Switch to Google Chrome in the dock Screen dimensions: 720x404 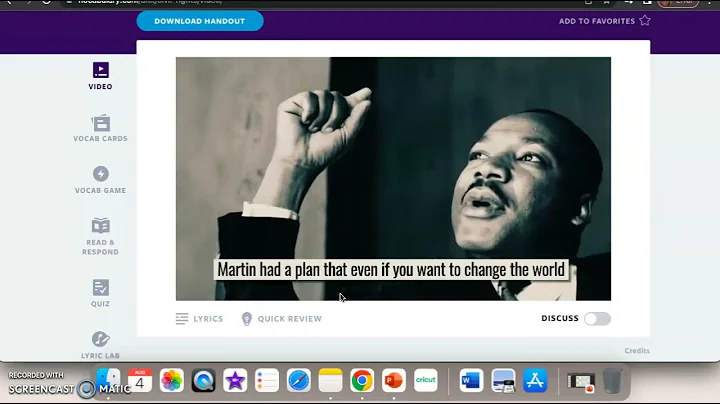coord(362,381)
